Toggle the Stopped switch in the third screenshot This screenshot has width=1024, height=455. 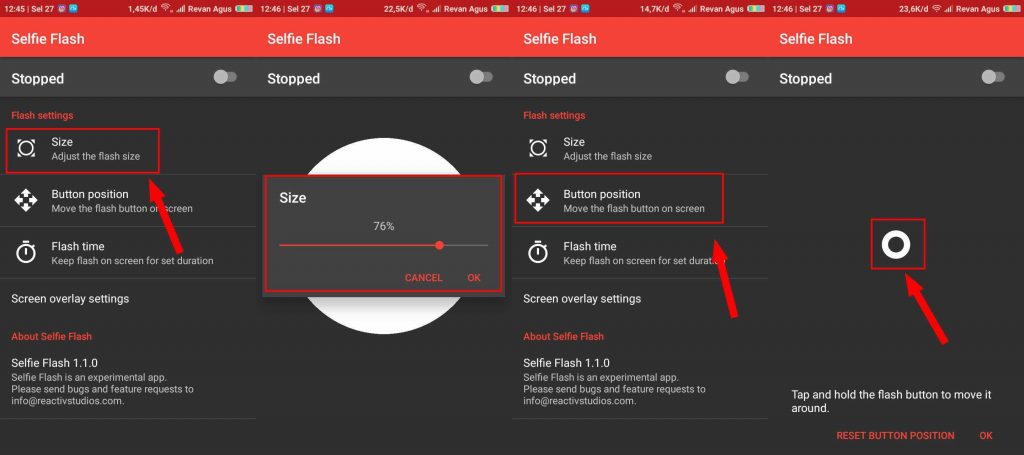click(x=737, y=77)
